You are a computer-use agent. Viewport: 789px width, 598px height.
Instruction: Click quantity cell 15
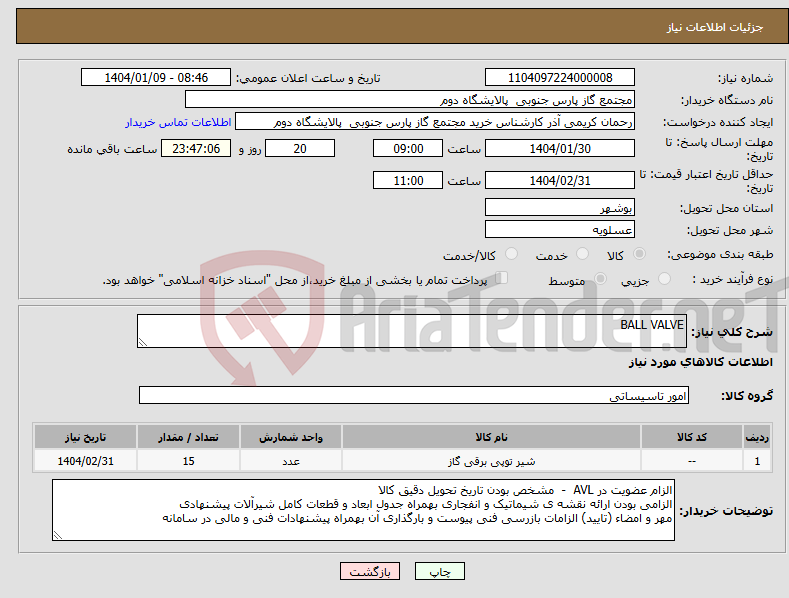188,461
